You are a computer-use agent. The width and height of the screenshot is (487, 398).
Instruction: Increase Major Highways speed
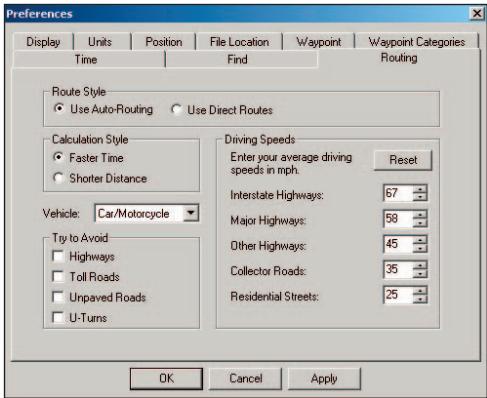pyautogui.click(x=420, y=214)
